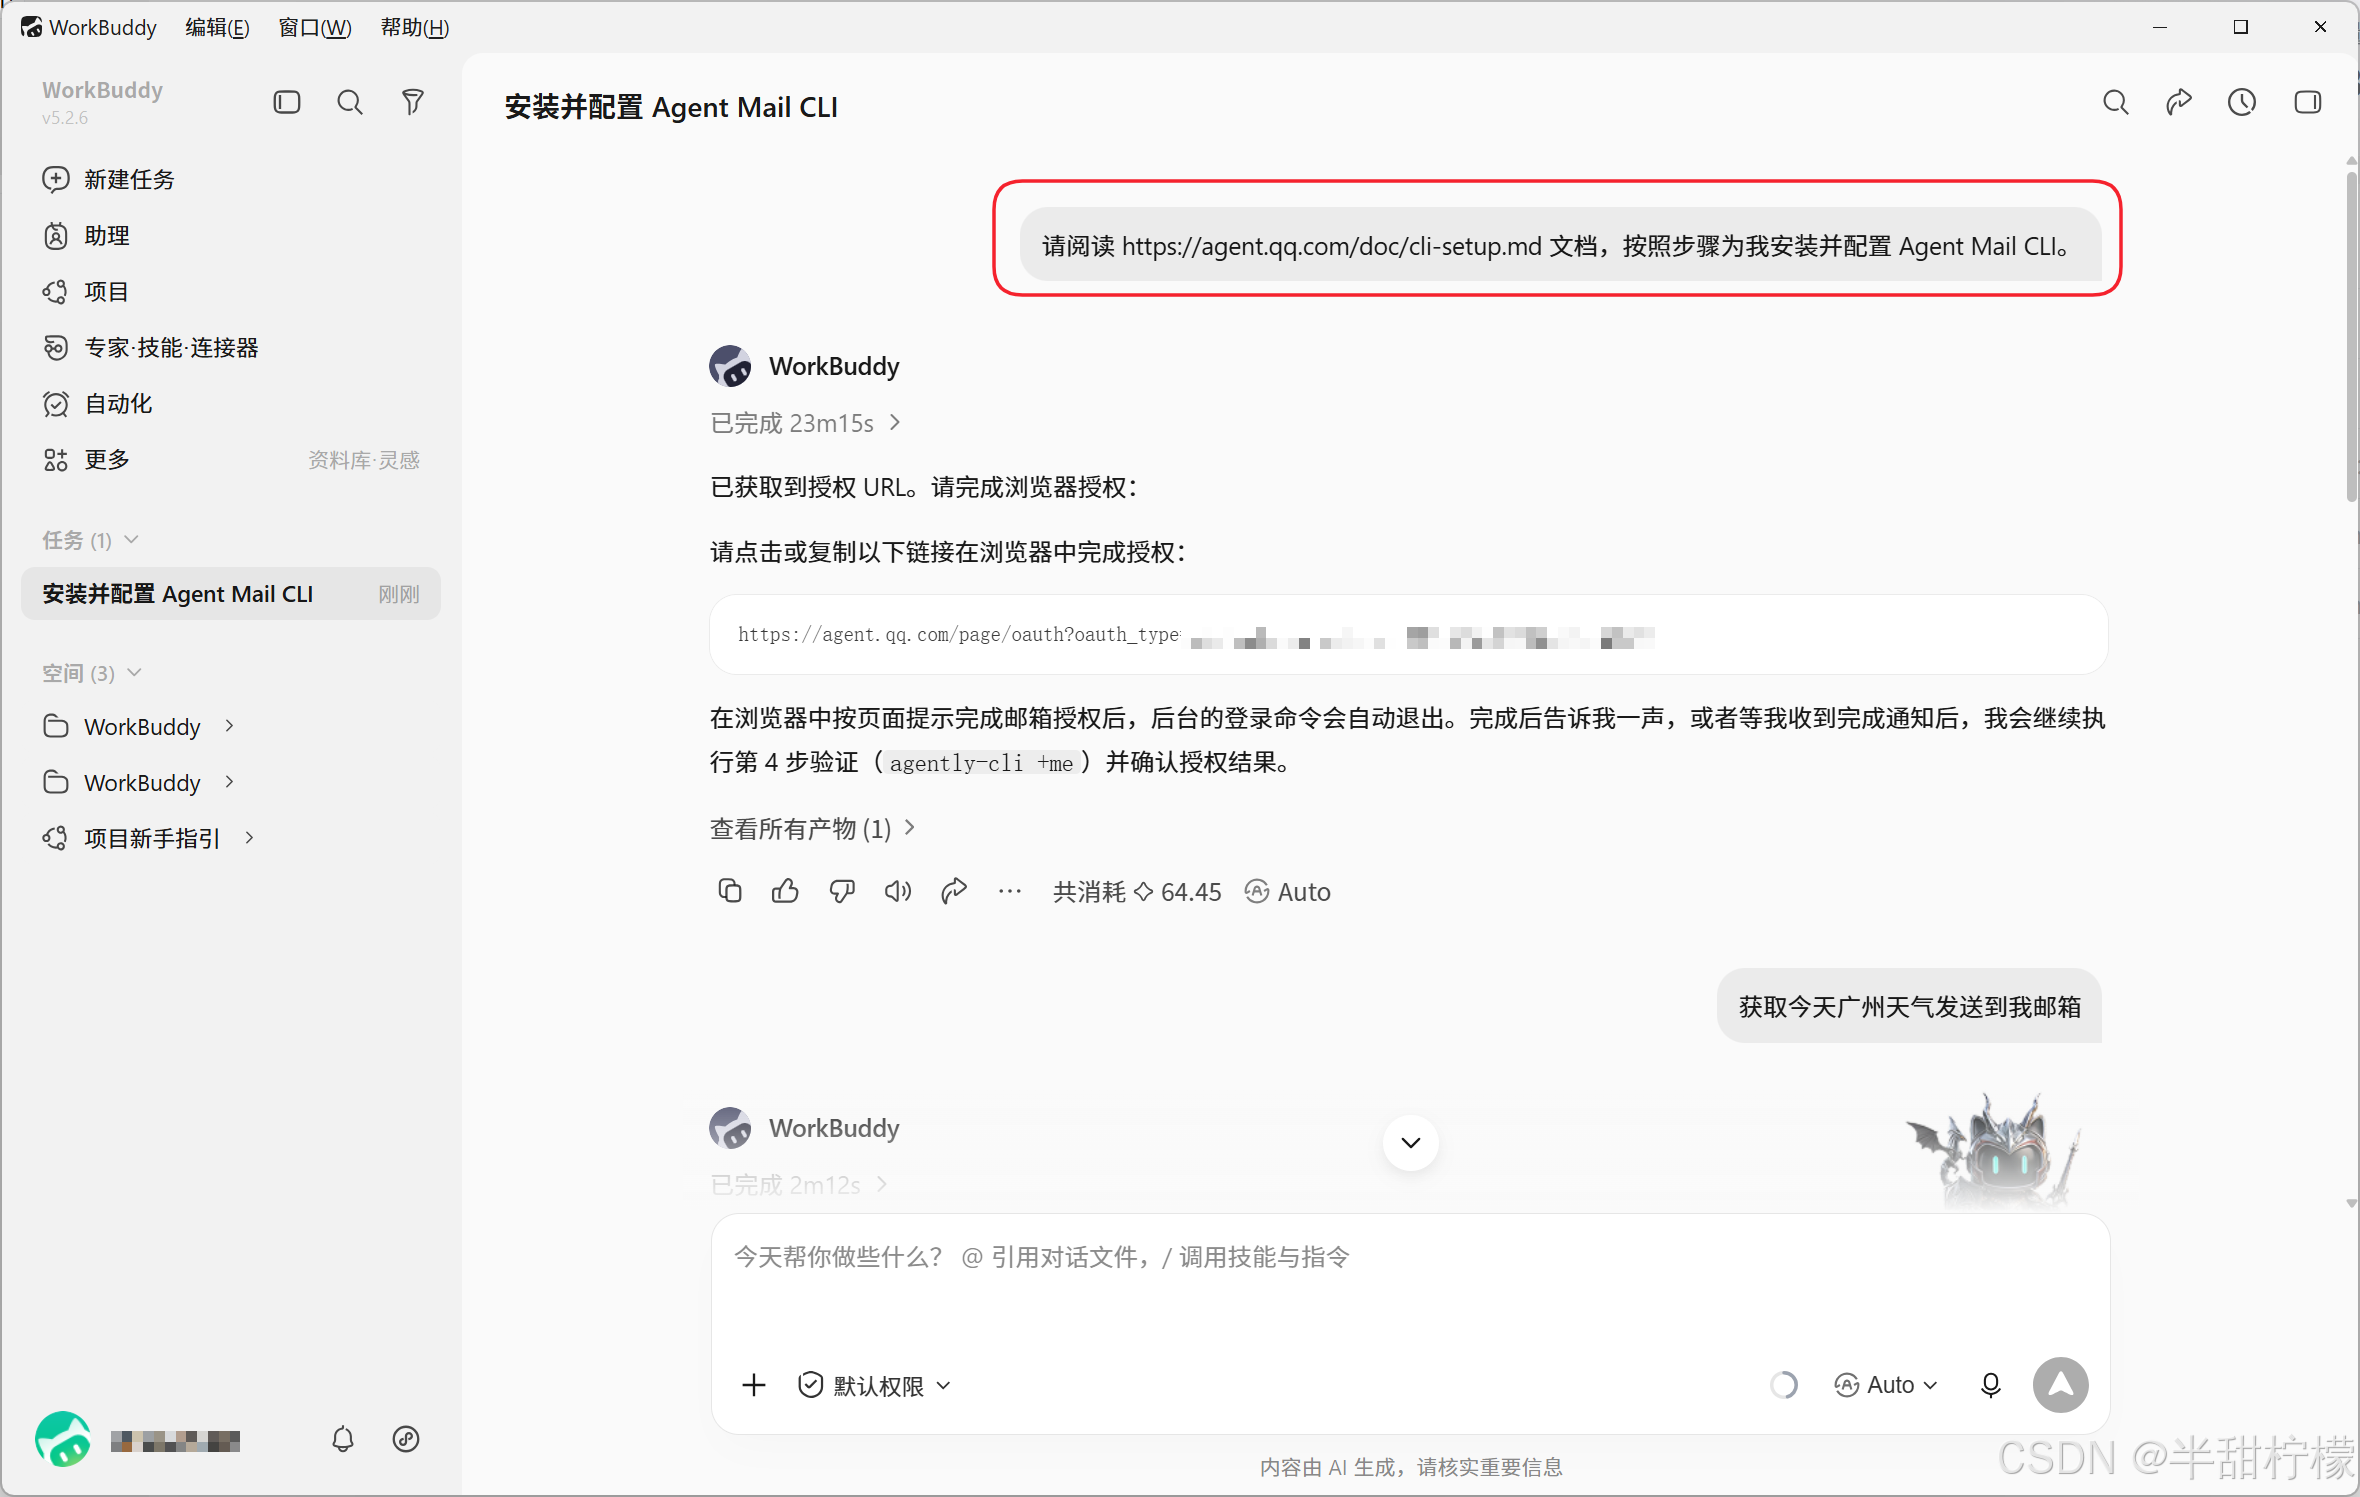Click the 资料库·灵感 shortcut link
The height and width of the screenshot is (1497, 2360).
pyautogui.click(x=364, y=460)
